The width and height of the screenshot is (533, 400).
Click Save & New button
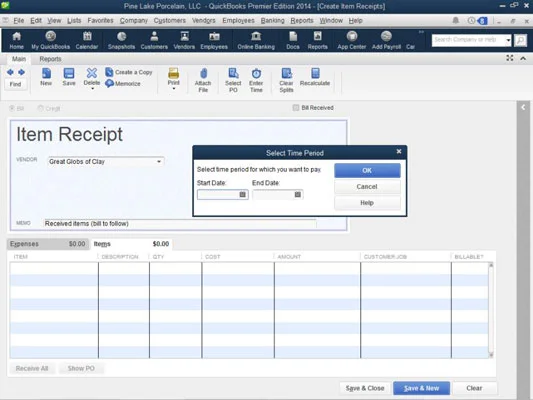[x=422, y=388]
